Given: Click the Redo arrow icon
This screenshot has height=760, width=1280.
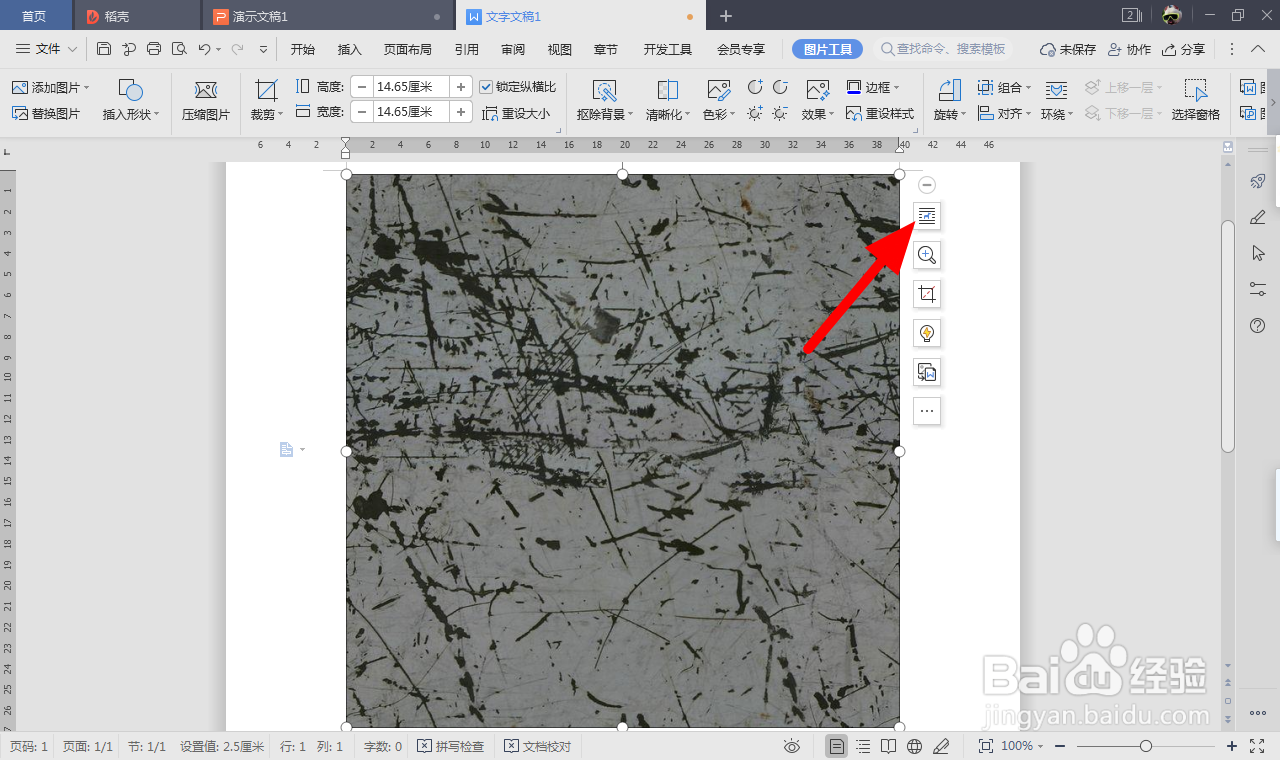Looking at the screenshot, I should (237, 49).
